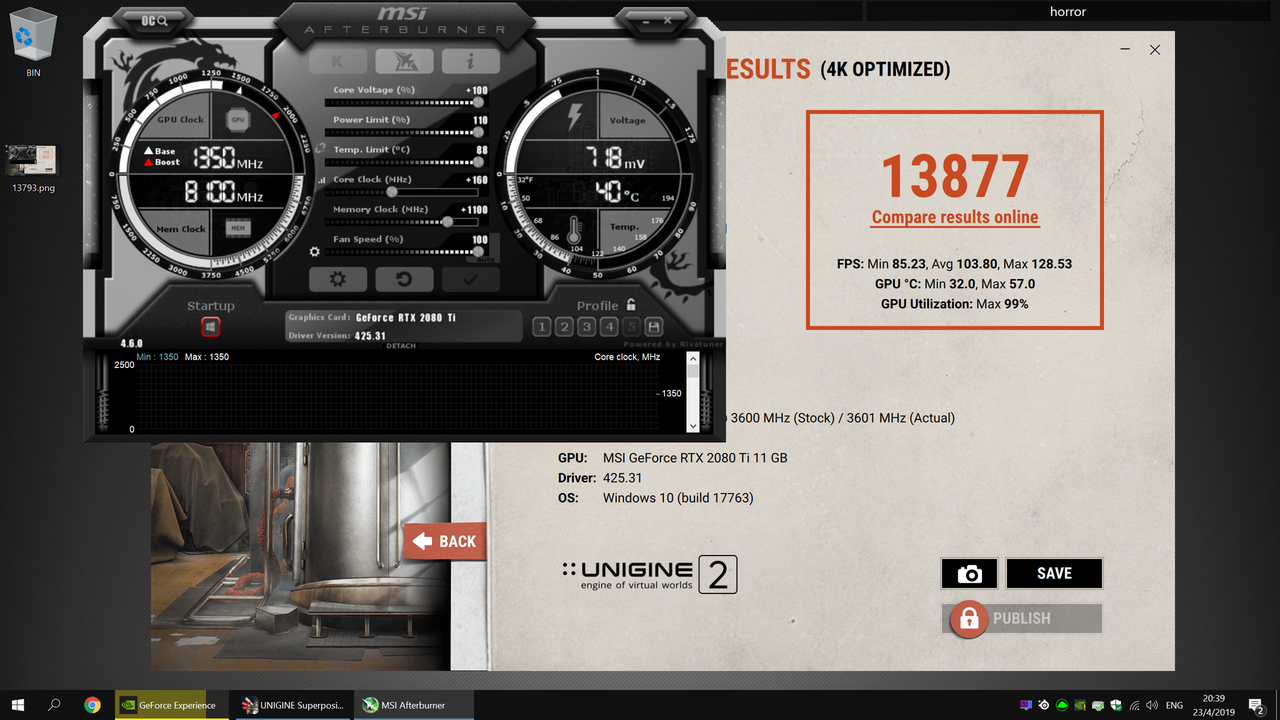Image resolution: width=1280 pixels, height=720 pixels.
Task: Open the volume speaker tray icon
Action: [x=1152, y=705]
